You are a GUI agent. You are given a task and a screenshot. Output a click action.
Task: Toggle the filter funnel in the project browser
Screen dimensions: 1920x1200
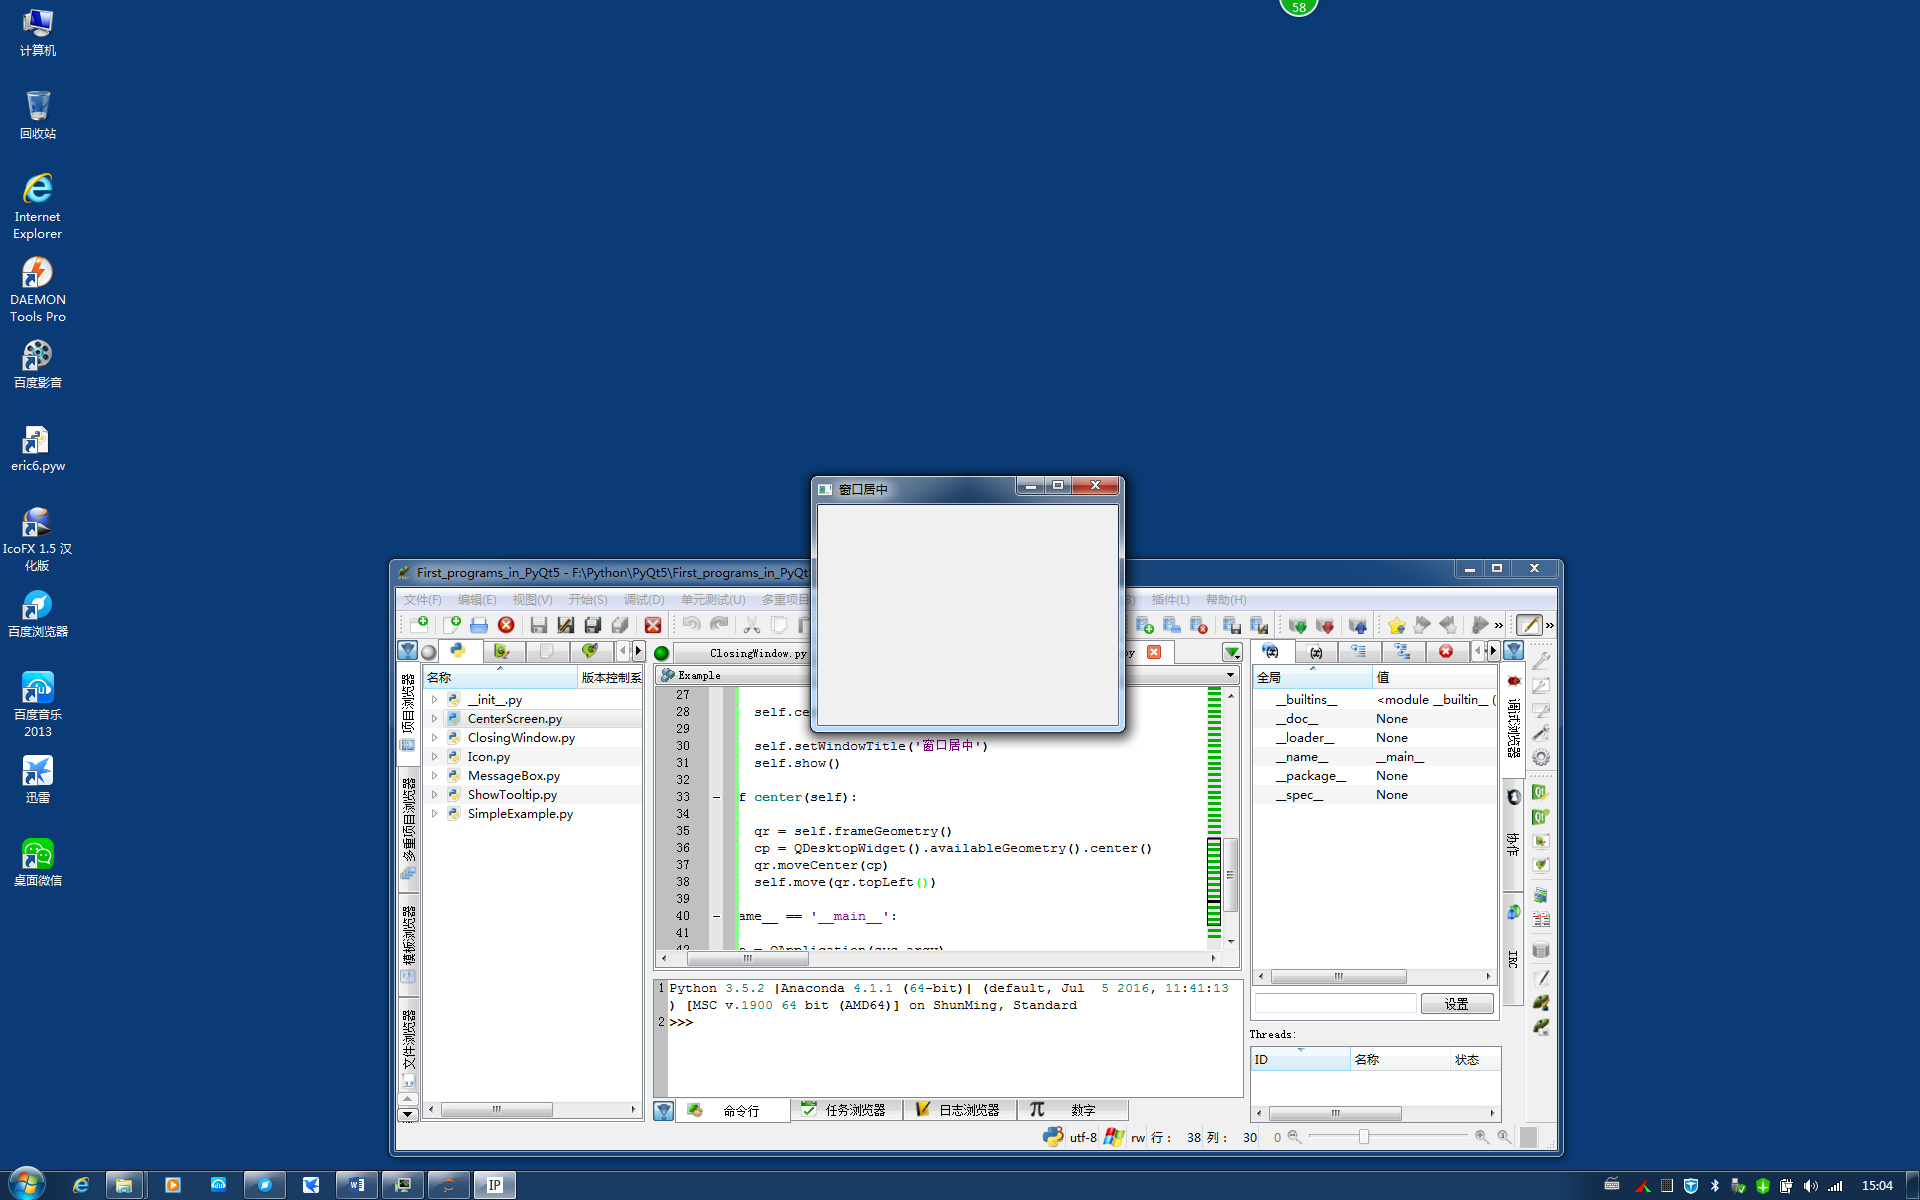coord(408,650)
